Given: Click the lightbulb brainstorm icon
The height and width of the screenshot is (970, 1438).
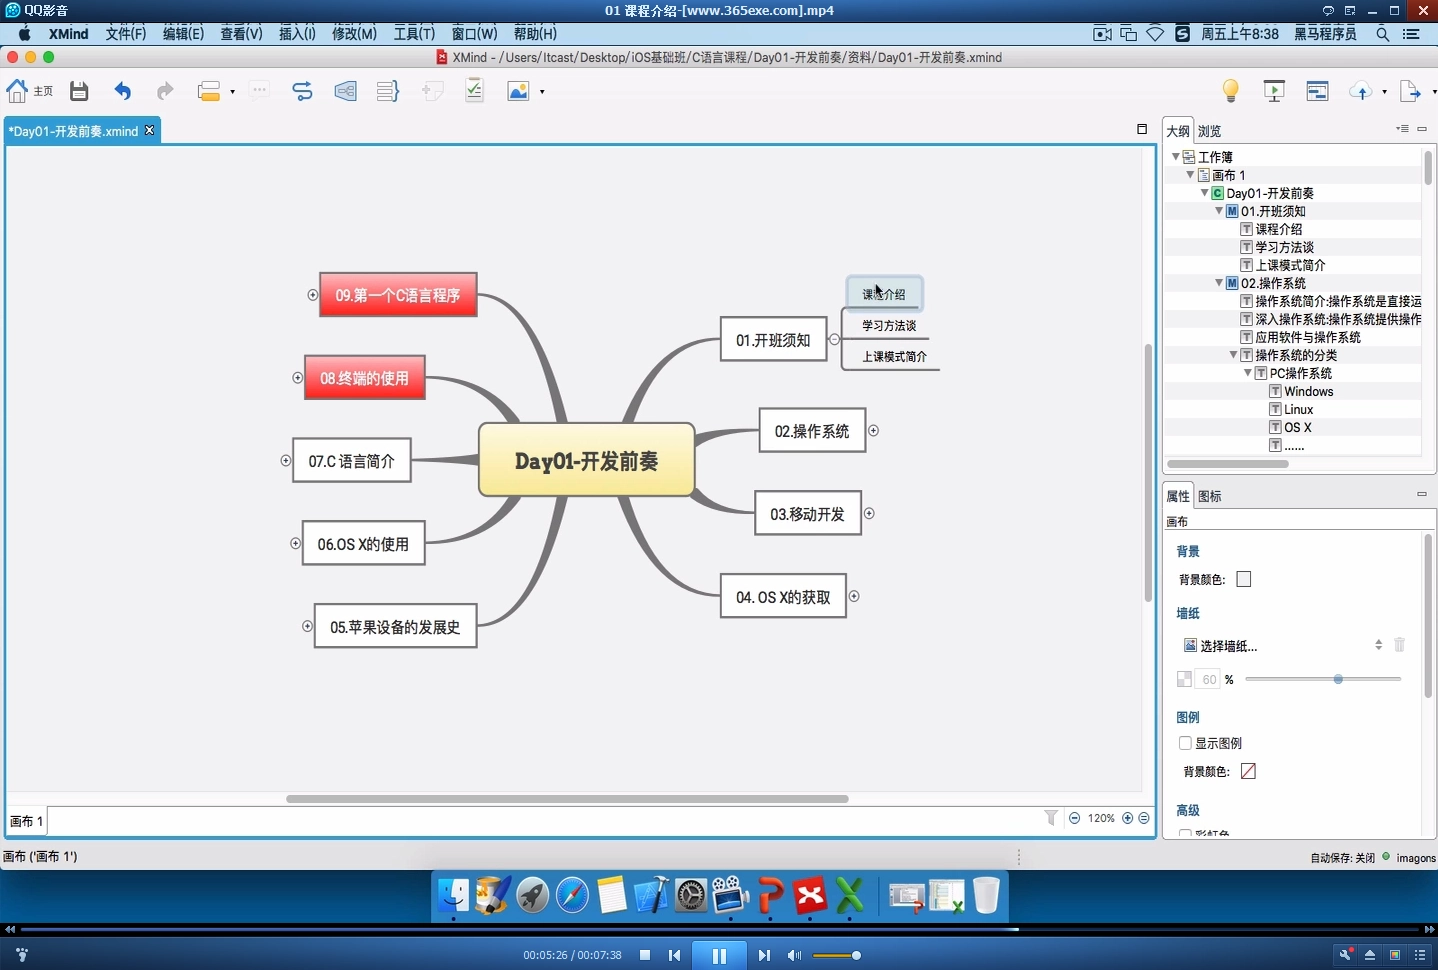Looking at the screenshot, I should point(1230,91).
